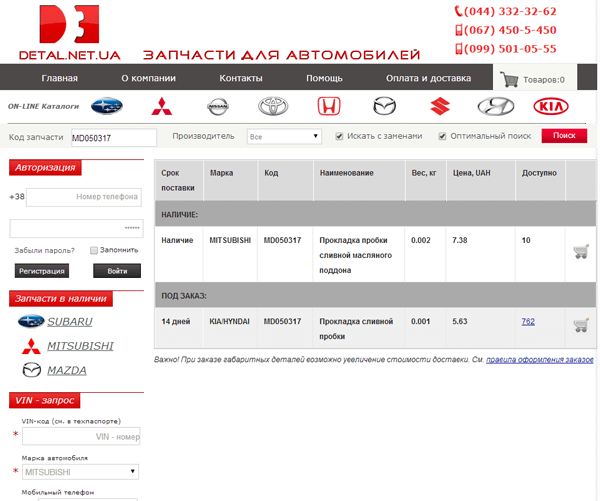Open the Nissan online catalog logo
Image resolution: width=600 pixels, height=501 pixels.
click(218, 106)
